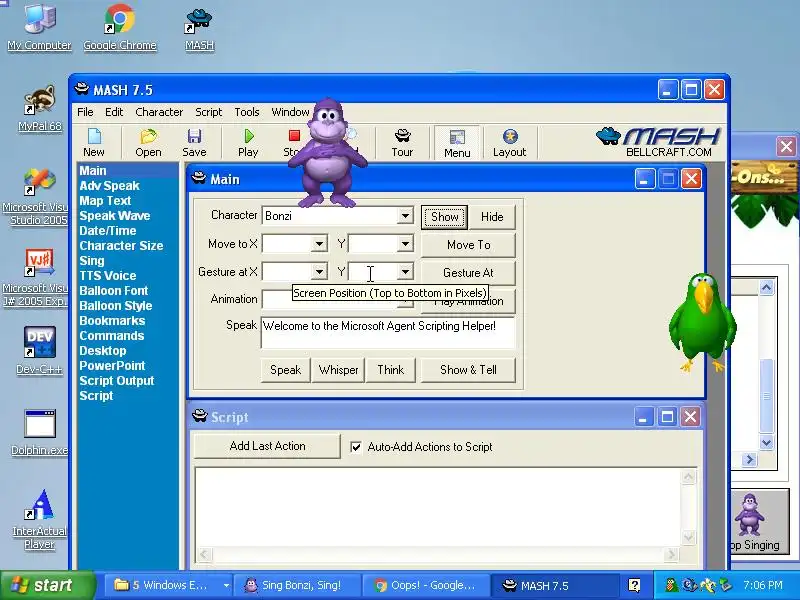
Task: Select MyPal 68 desktop icon
Action: [x=40, y=108]
